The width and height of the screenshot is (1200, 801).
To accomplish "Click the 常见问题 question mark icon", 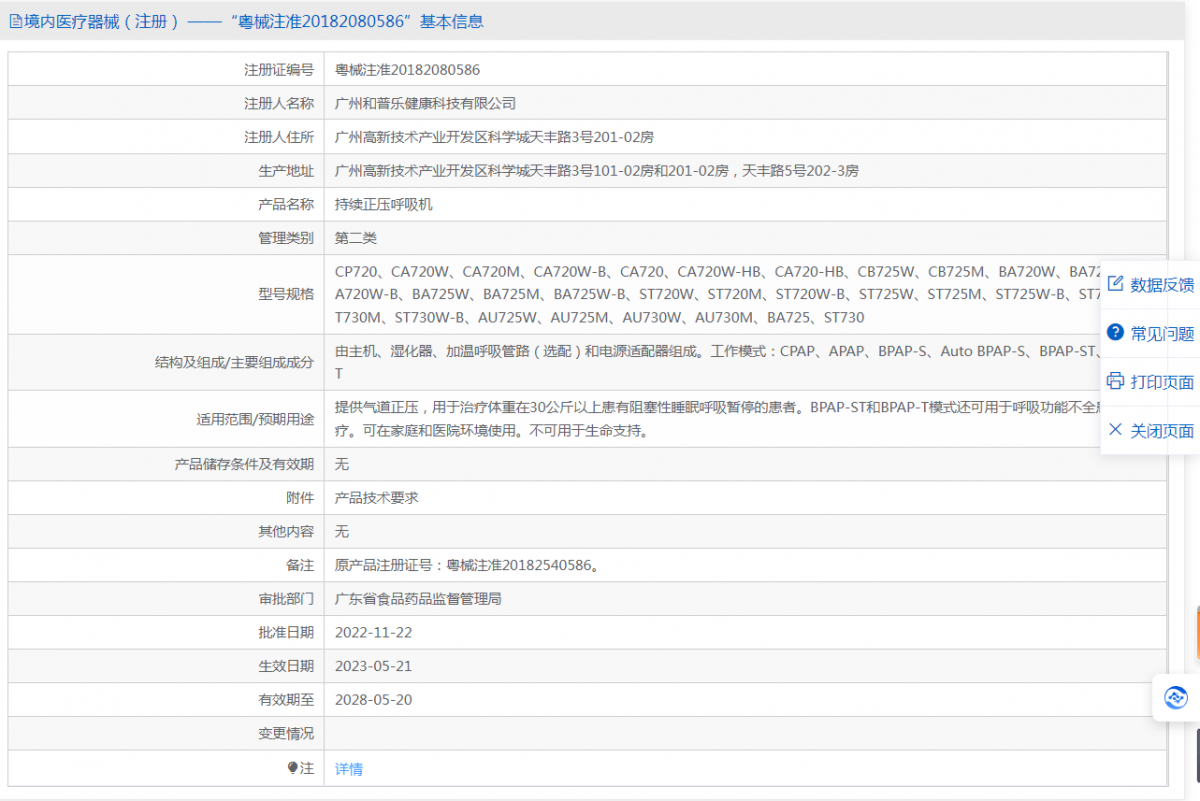I will [x=1115, y=333].
